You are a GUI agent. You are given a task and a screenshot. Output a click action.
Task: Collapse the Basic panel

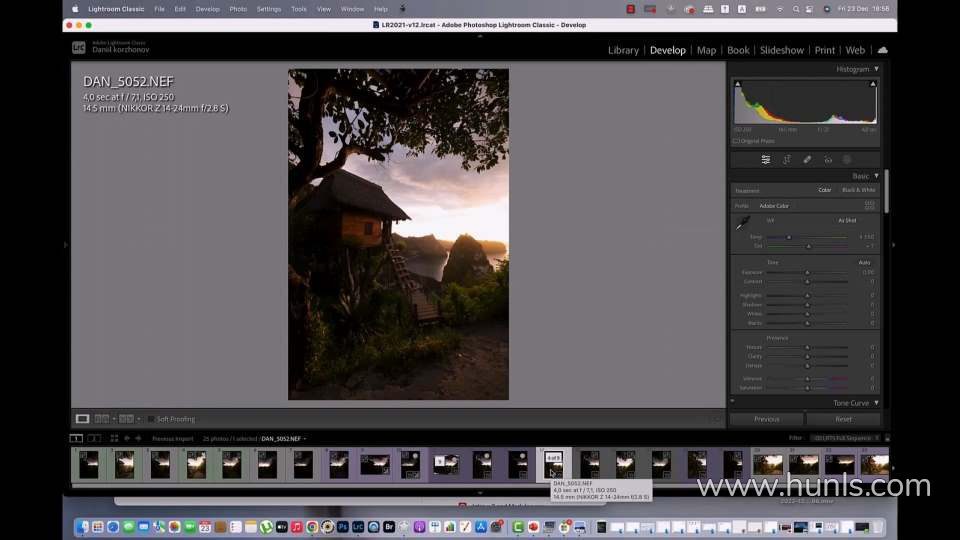[x=876, y=176]
